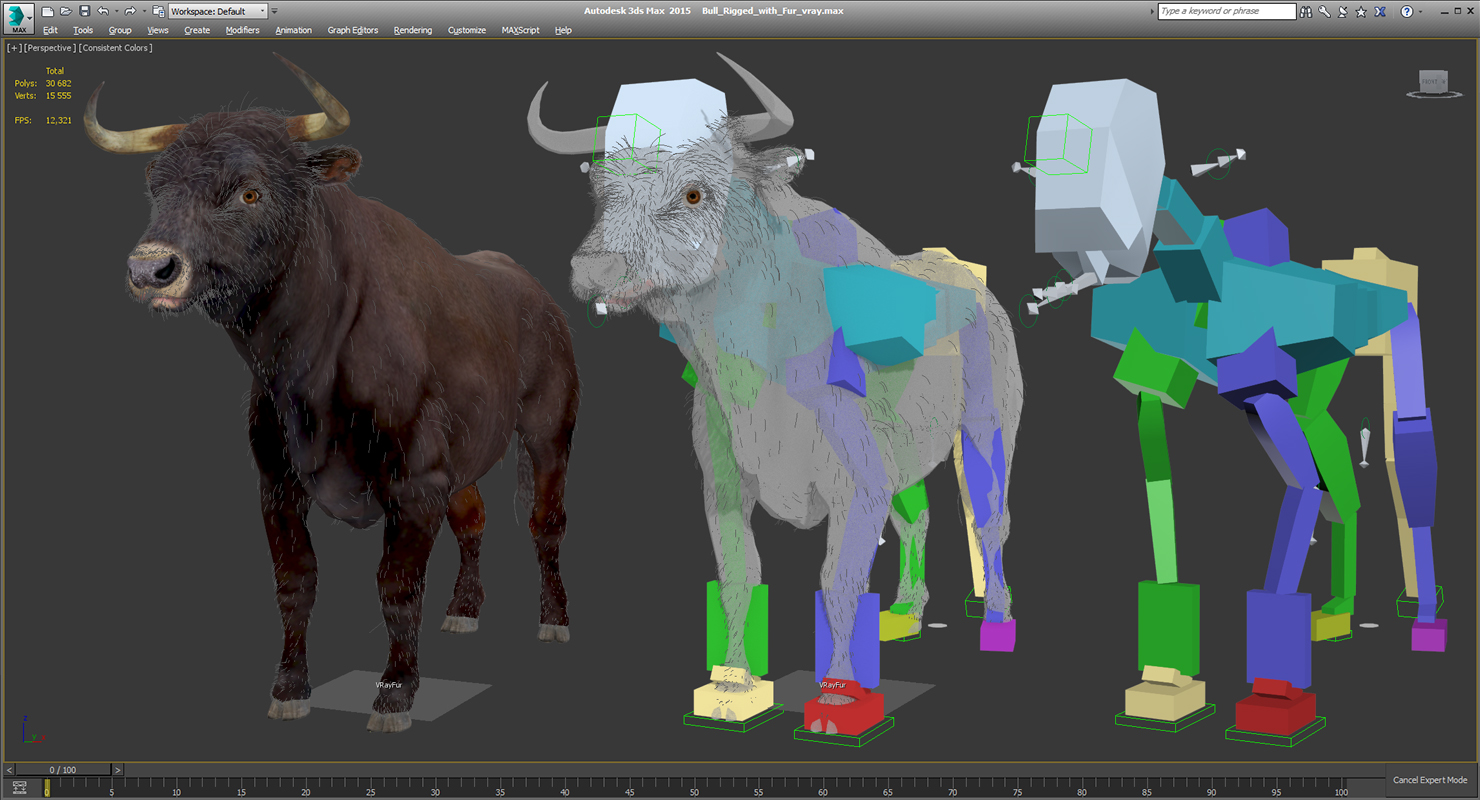Click the frame 0 marker on the track bar
Viewport: 1480px width, 800px height.
(x=46, y=789)
